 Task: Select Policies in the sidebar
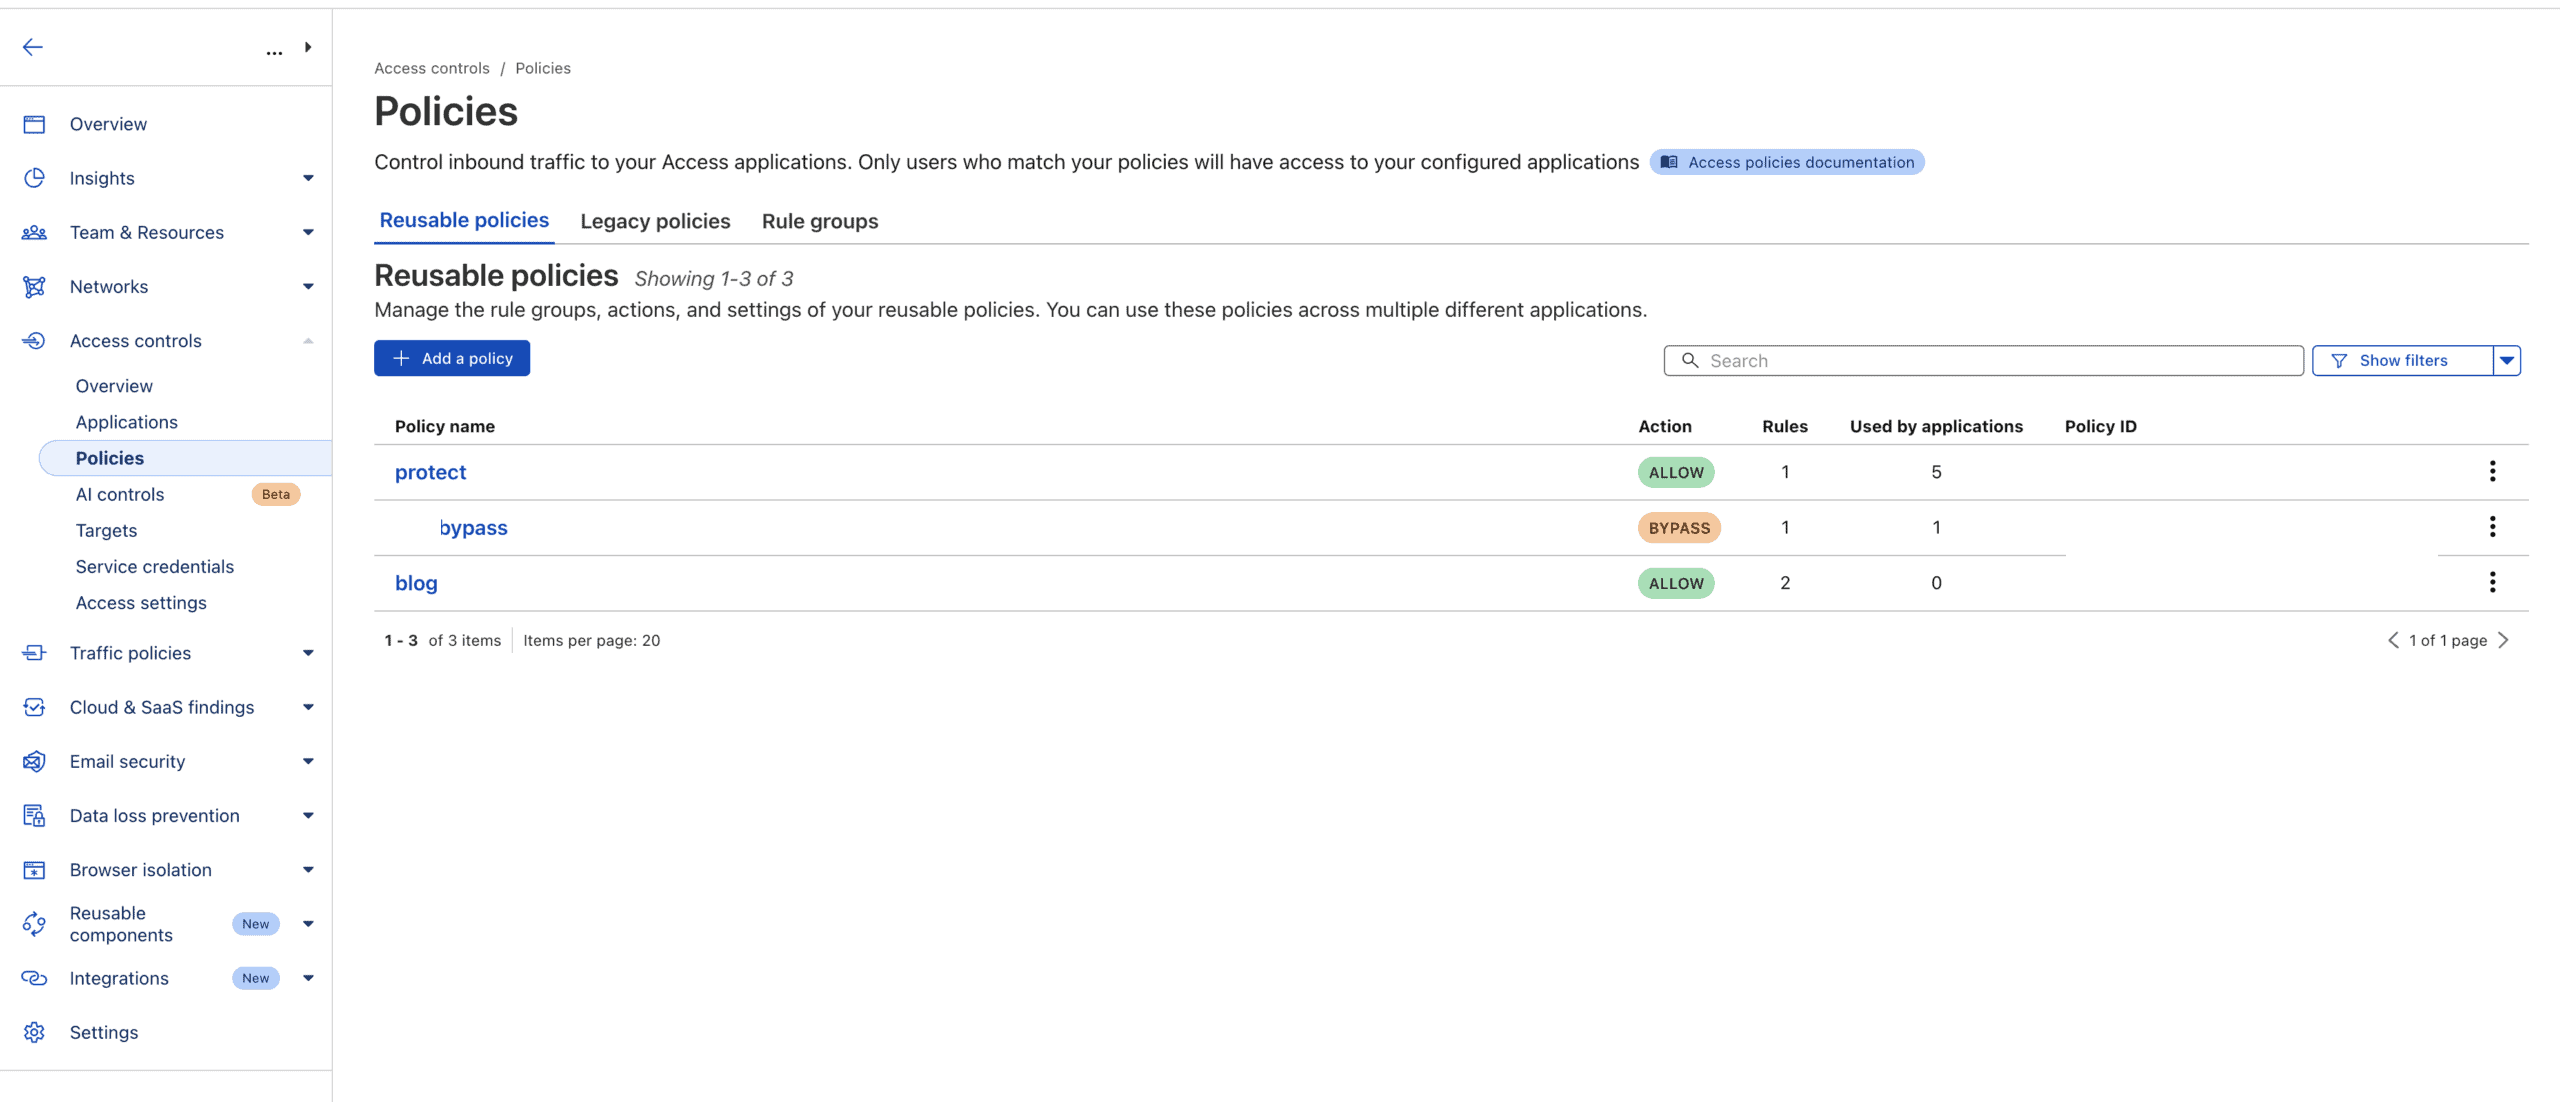[x=185, y=458]
